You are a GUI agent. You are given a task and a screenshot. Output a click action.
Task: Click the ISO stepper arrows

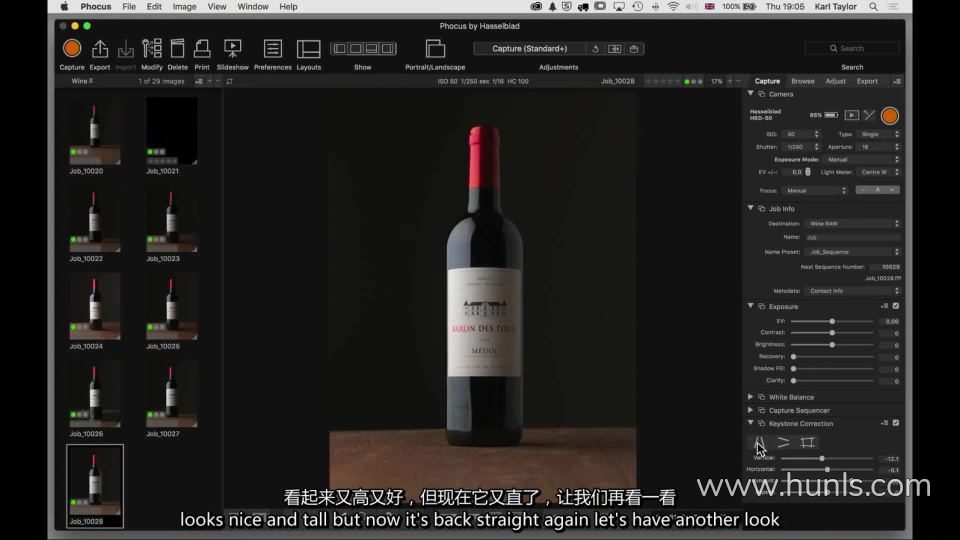[816, 134]
